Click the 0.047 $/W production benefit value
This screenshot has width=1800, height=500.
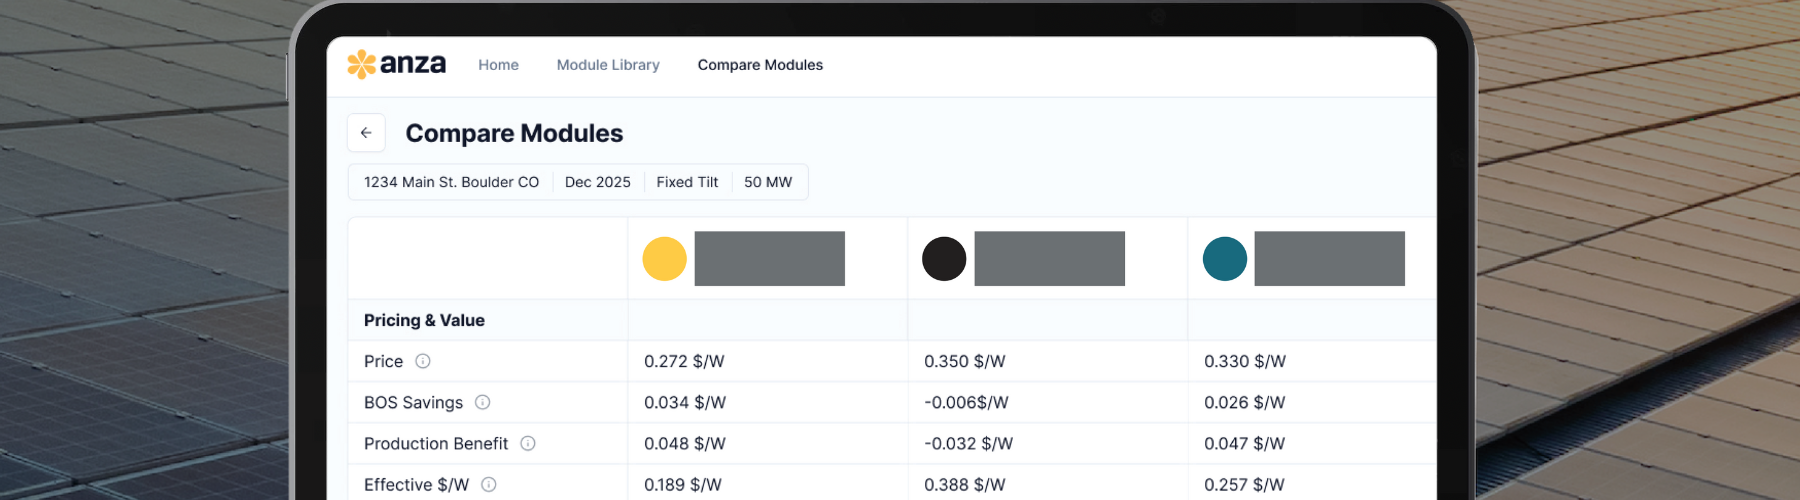point(1245,443)
